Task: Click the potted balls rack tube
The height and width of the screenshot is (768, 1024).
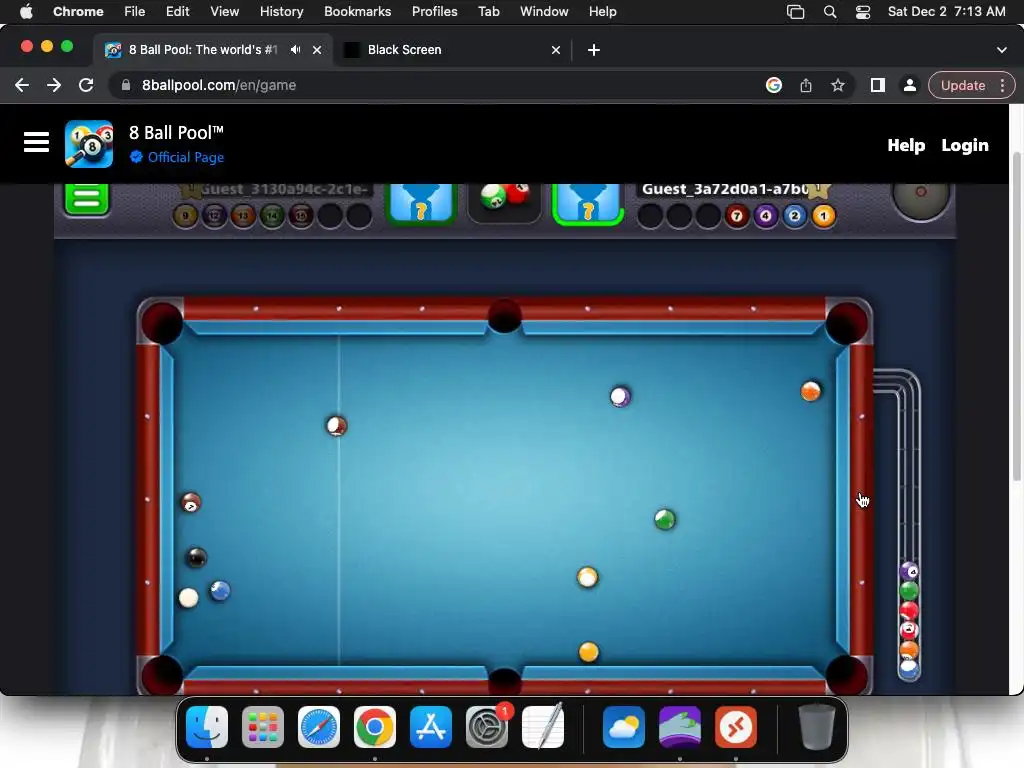Action: (909, 526)
